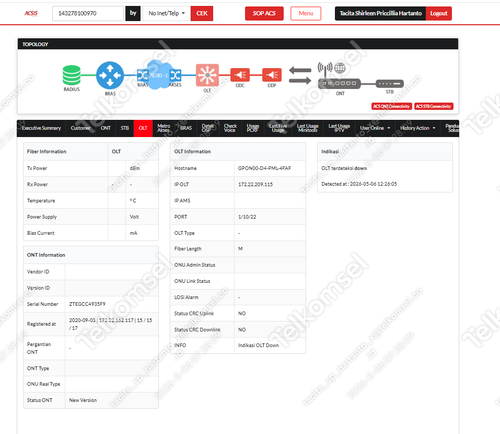The image size is (500, 434).
Task: Click the ODP node icon
Action: click(x=272, y=75)
